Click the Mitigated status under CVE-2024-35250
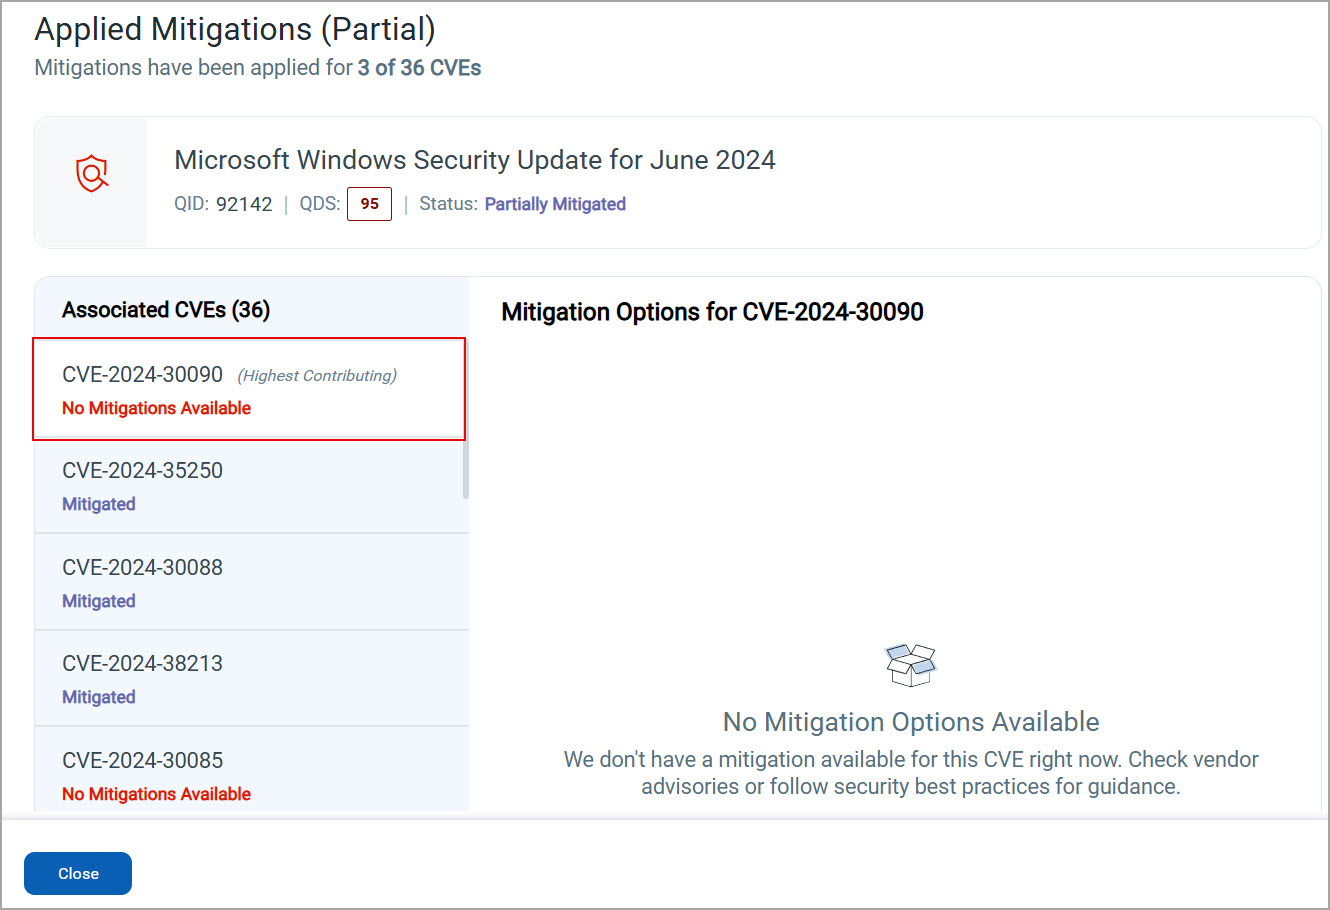Image resolution: width=1330 pixels, height=910 pixels. (x=99, y=504)
